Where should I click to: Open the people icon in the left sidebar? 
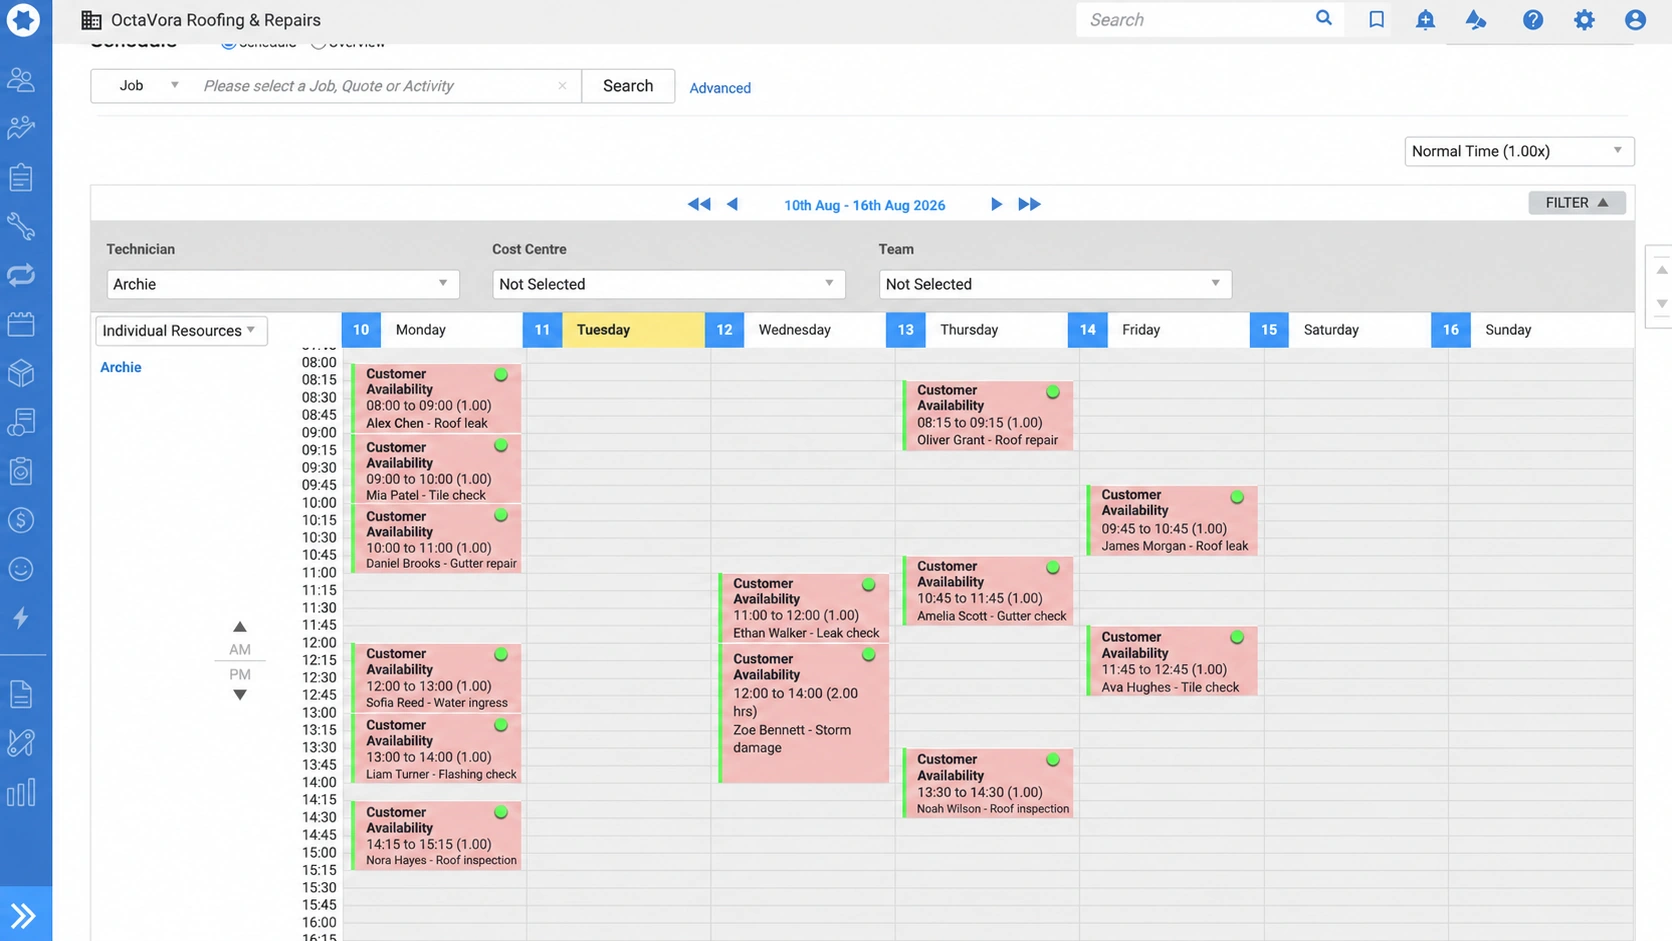pos(21,79)
